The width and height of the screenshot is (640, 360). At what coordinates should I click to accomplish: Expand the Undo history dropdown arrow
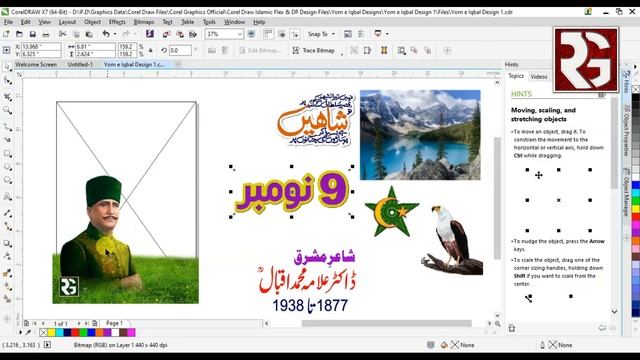coord(115,34)
